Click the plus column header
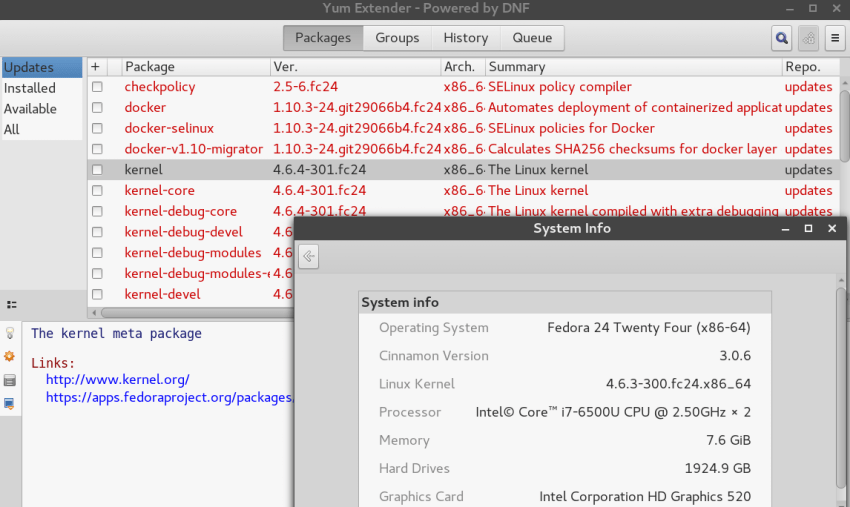Image resolution: width=850 pixels, height=507 pixels. (95, 67)
